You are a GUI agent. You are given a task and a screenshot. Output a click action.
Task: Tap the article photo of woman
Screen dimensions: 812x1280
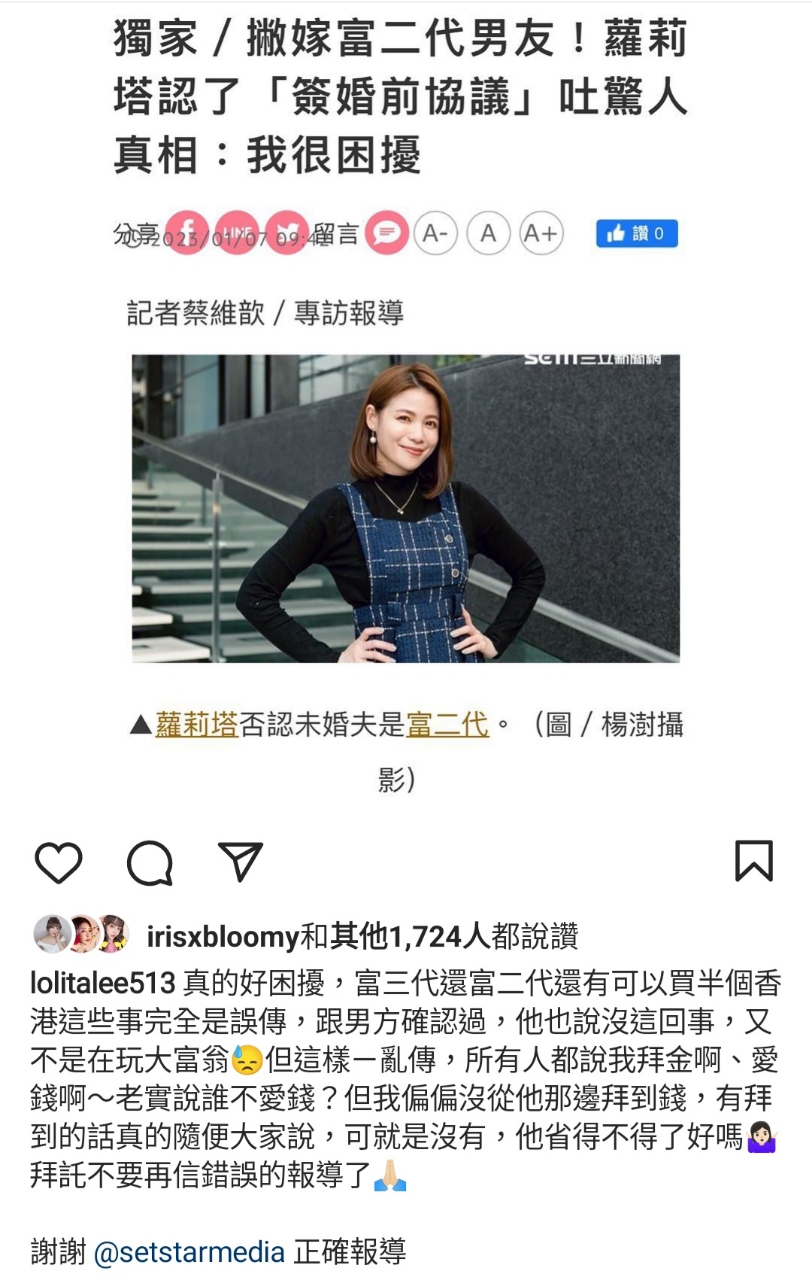pos(406,508)
